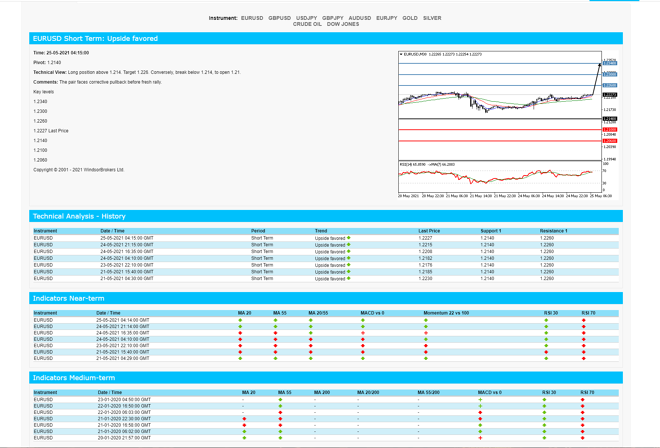This screenshot has width=660, height=448.
Task: Select USDJPY from the instrument list
Action: coord(307,18)
